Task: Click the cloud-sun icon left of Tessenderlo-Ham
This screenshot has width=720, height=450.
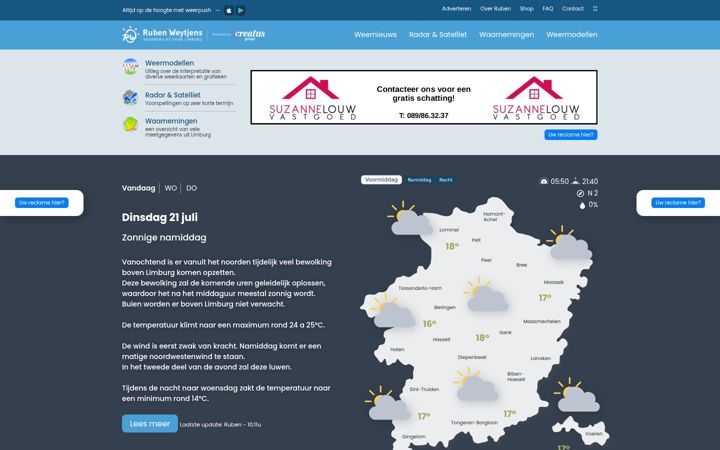Action: 393,311
